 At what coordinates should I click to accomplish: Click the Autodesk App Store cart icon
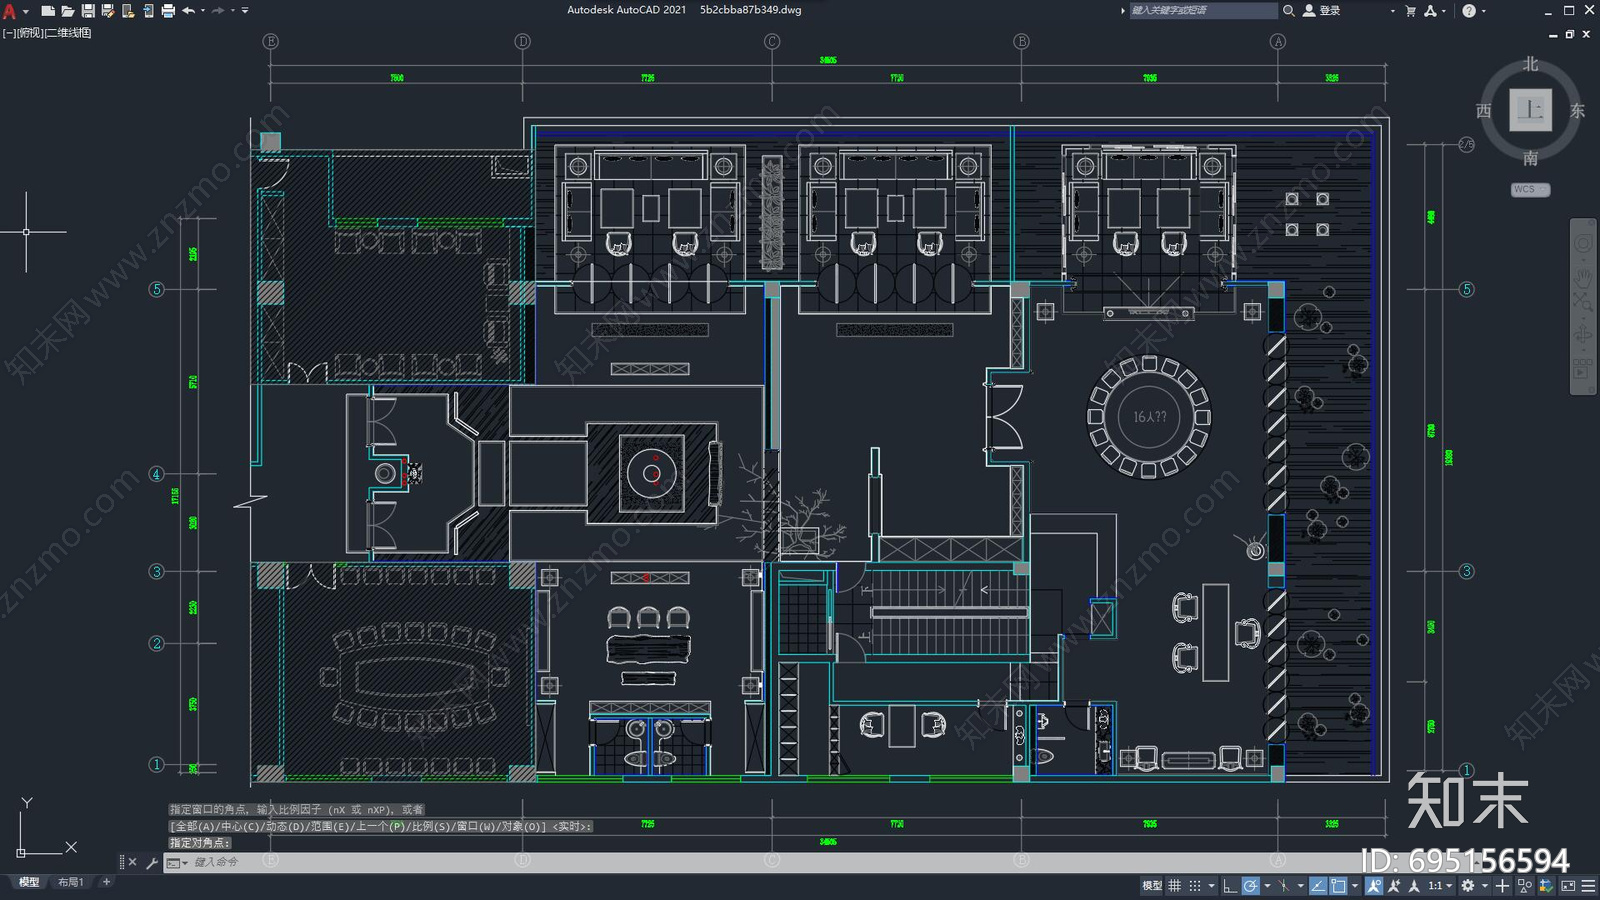point(1410,11)
